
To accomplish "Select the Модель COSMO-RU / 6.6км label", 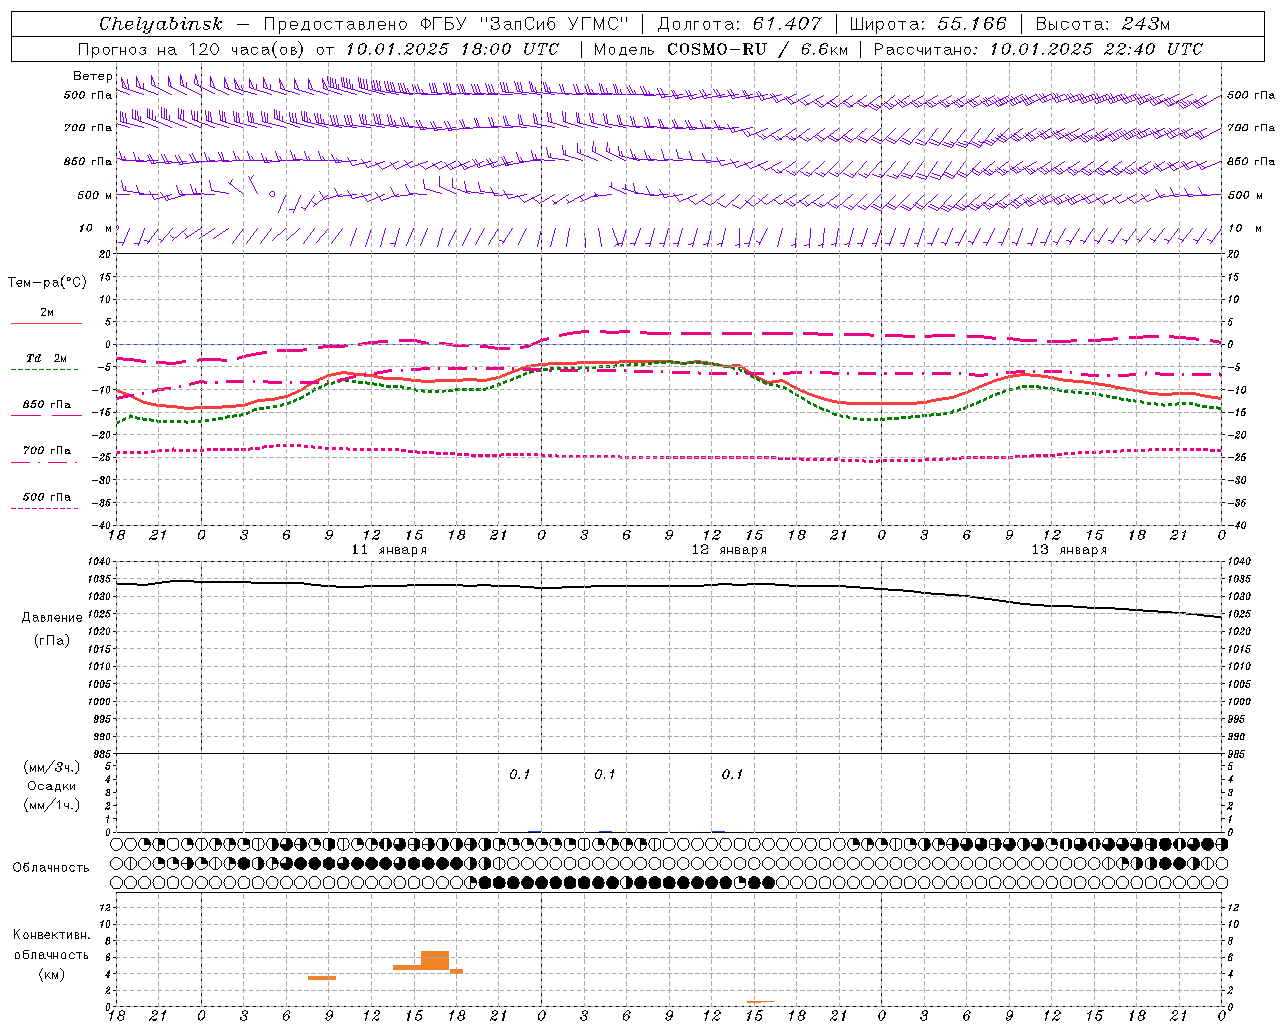I will point(721,49).
